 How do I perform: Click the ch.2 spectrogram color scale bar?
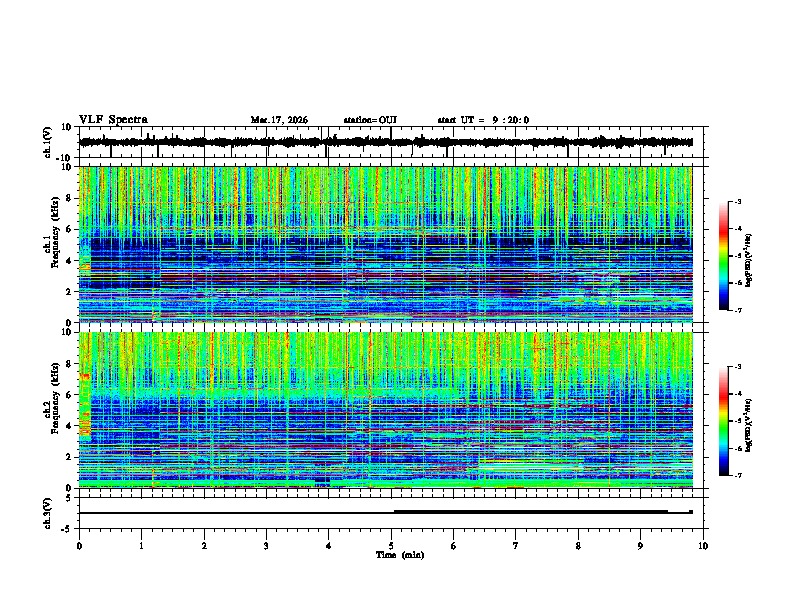(724, 421)
